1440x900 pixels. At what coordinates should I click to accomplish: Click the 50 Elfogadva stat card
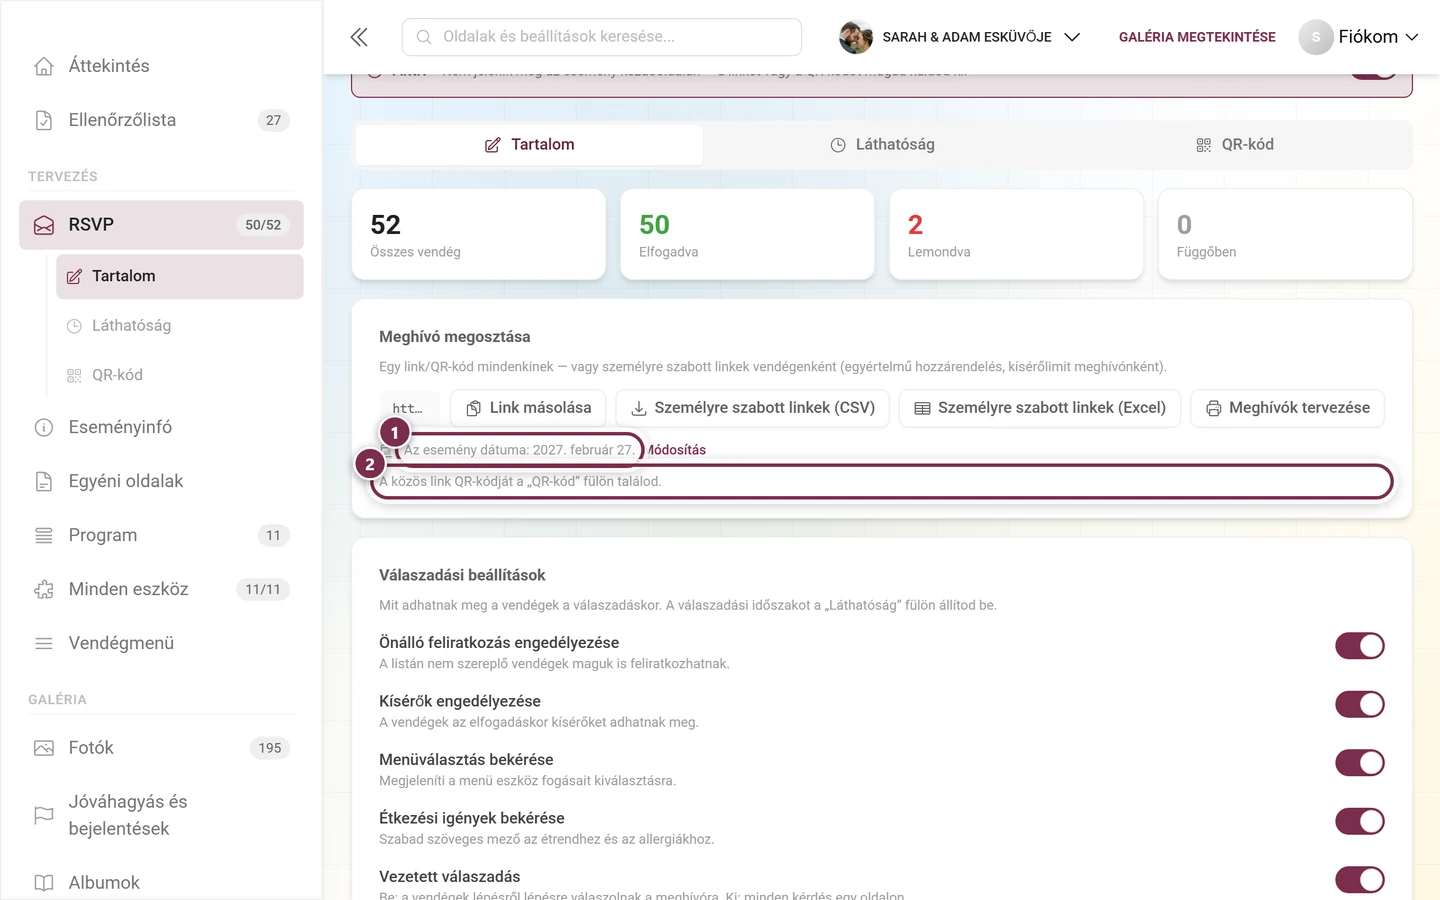747,235
